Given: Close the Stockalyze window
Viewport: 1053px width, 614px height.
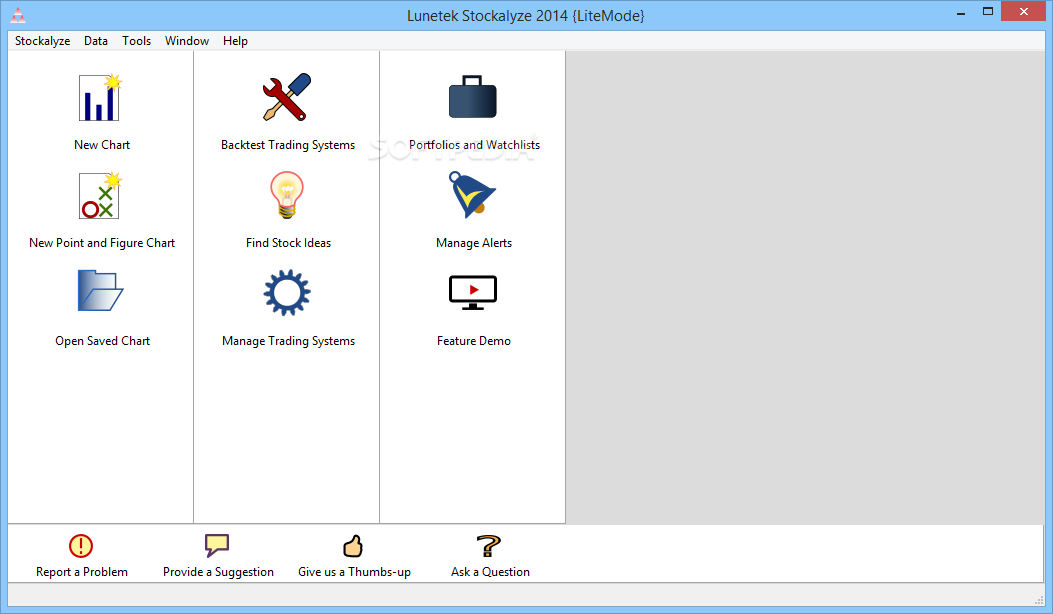Looking at the screenshot, I should (1023, 11).
